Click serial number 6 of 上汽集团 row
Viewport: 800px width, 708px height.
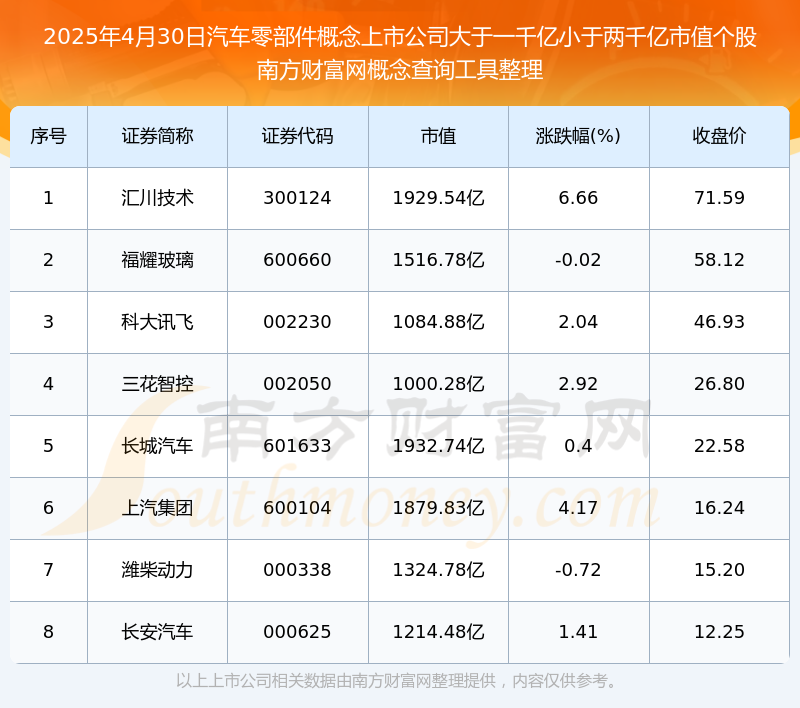click(48, 508)
